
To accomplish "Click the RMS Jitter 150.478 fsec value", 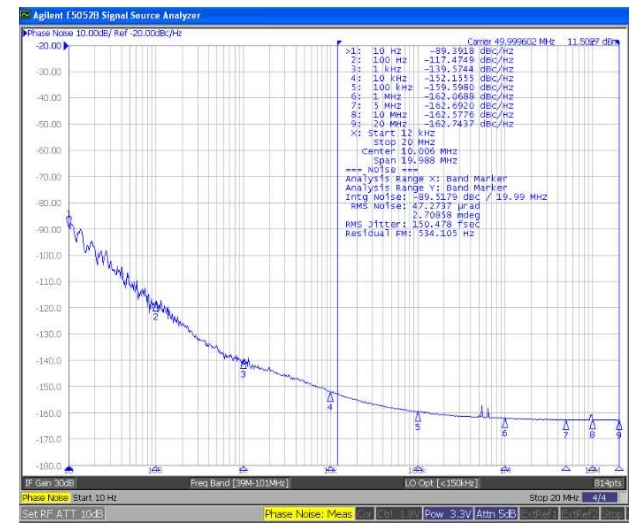I will (413, 224).
